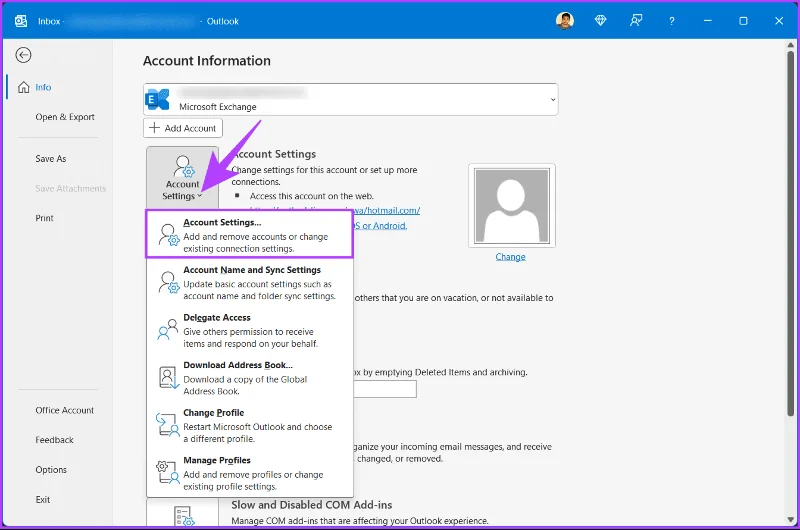Viewport: 800px width, 530px height.
Task: Click the Account Name and Sync icon
Action: click(x=168, y=283)
